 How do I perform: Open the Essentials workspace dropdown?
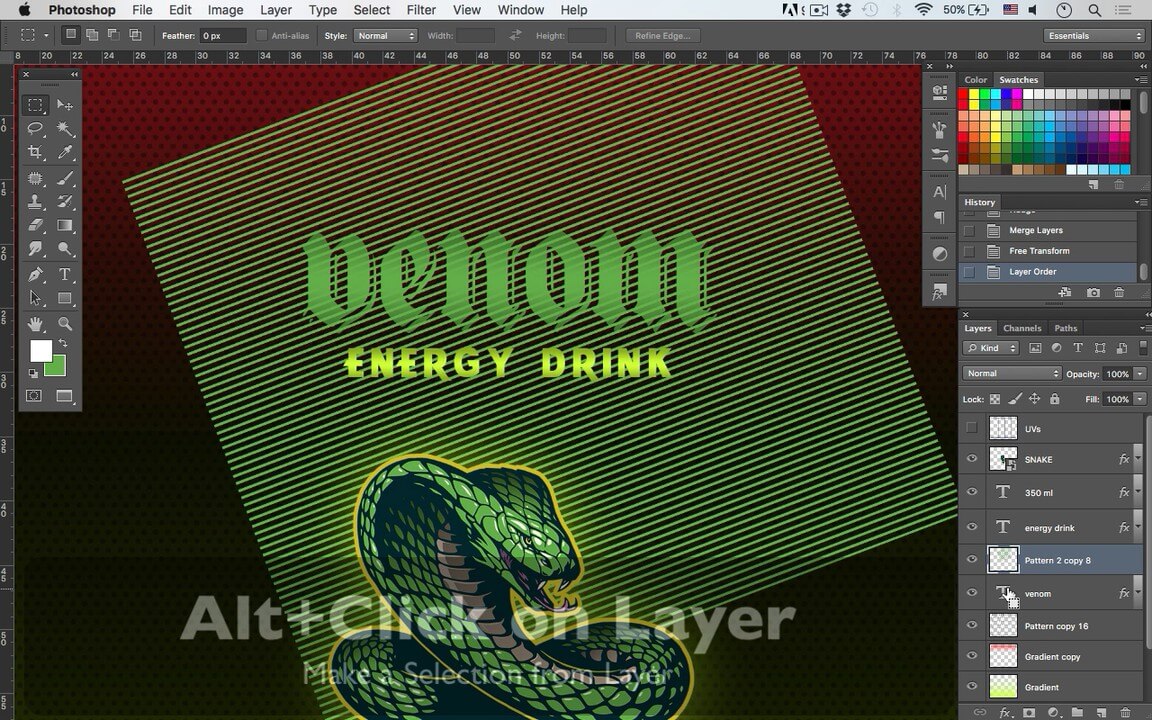pos(1094,36)
